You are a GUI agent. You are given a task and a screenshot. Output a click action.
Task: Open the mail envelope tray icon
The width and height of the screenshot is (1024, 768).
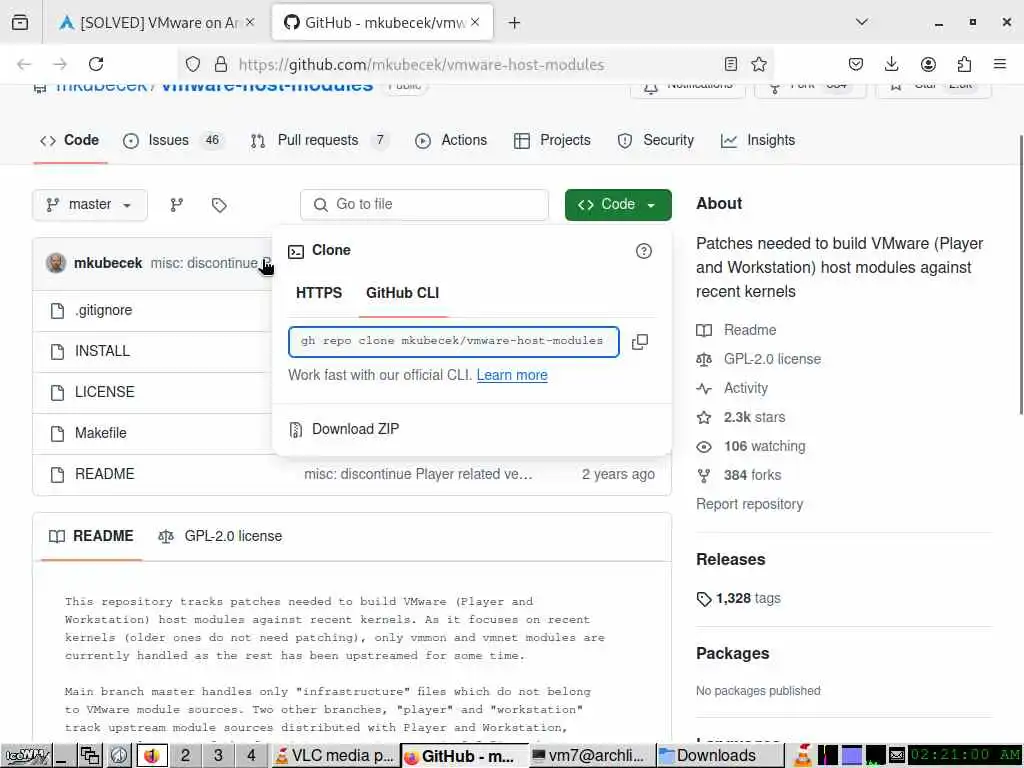[x=897, y=756]
